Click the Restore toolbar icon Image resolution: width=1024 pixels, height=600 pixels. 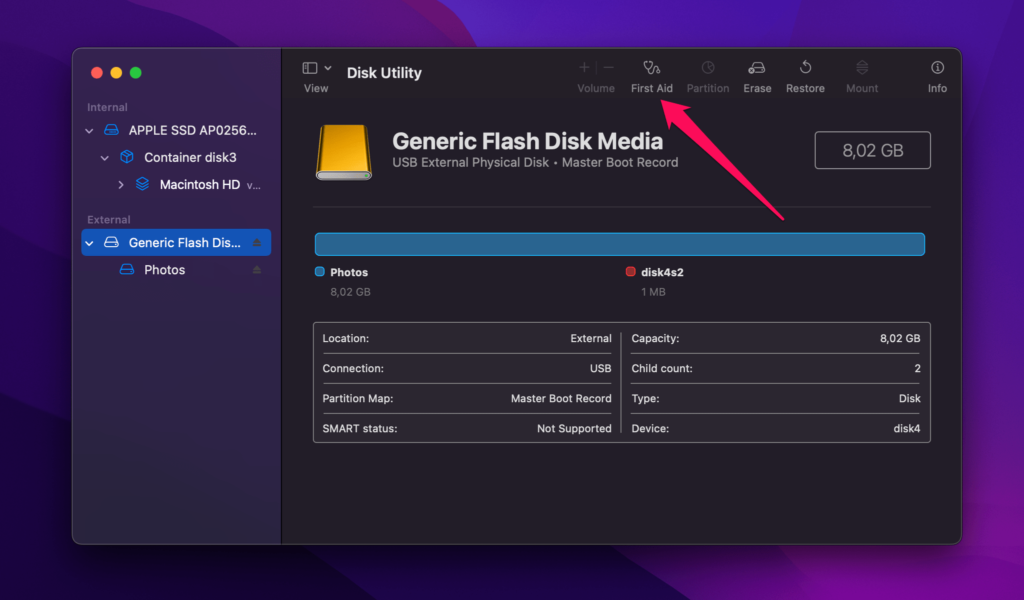pyautogui.click(x=805, y=68)
